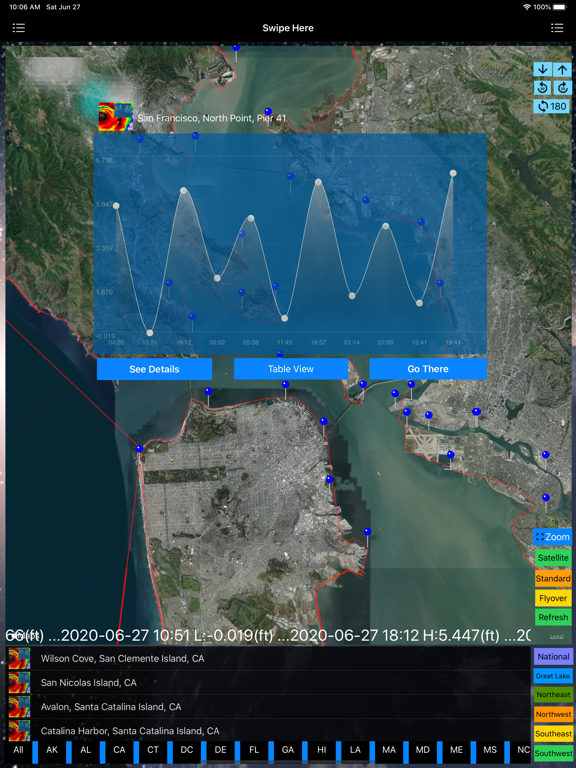Select the AK state tab
The width and height of the screenshot is (576, 768).
tap(52, 750)
